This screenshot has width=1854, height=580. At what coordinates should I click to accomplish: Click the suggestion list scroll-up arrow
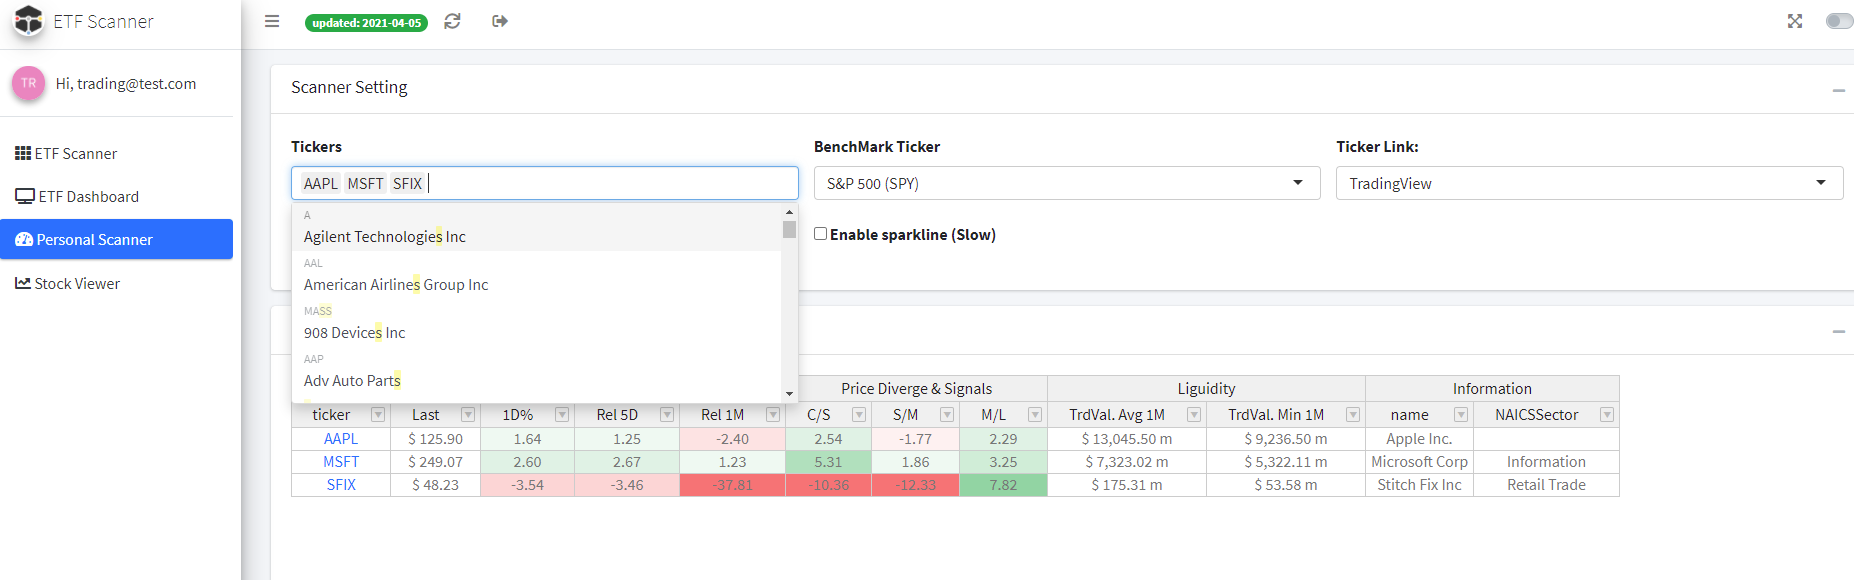pyautogui.click(x=789, y=212)
